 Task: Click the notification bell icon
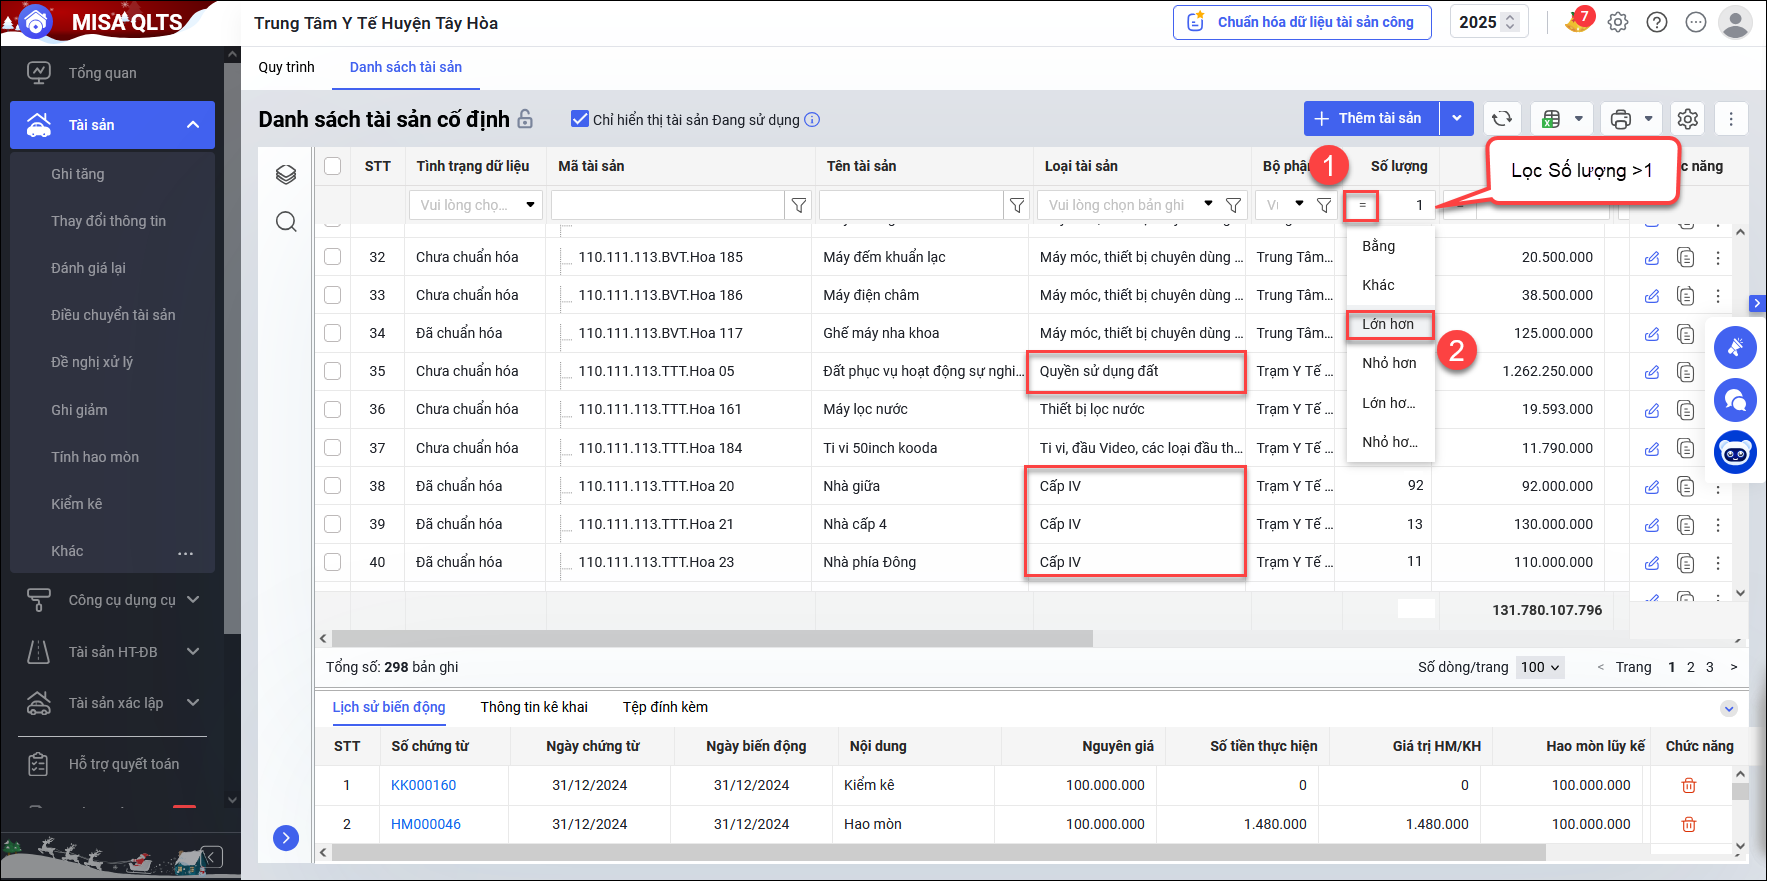[1577, 22]
